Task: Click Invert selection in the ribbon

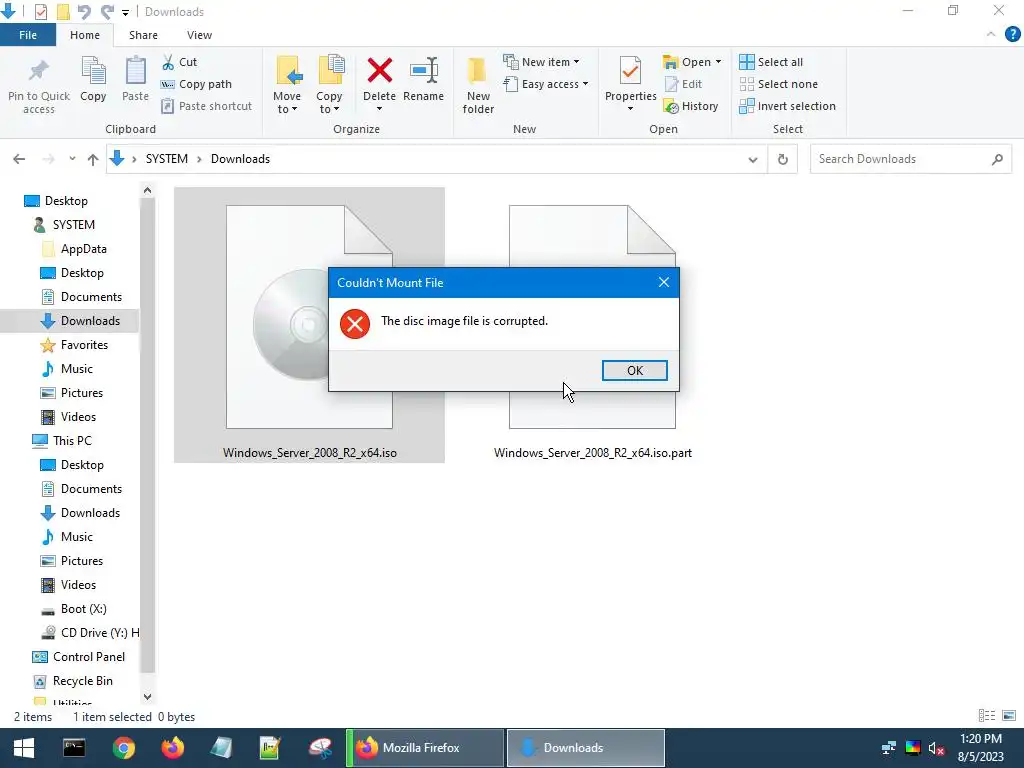Action: (787, 106)
